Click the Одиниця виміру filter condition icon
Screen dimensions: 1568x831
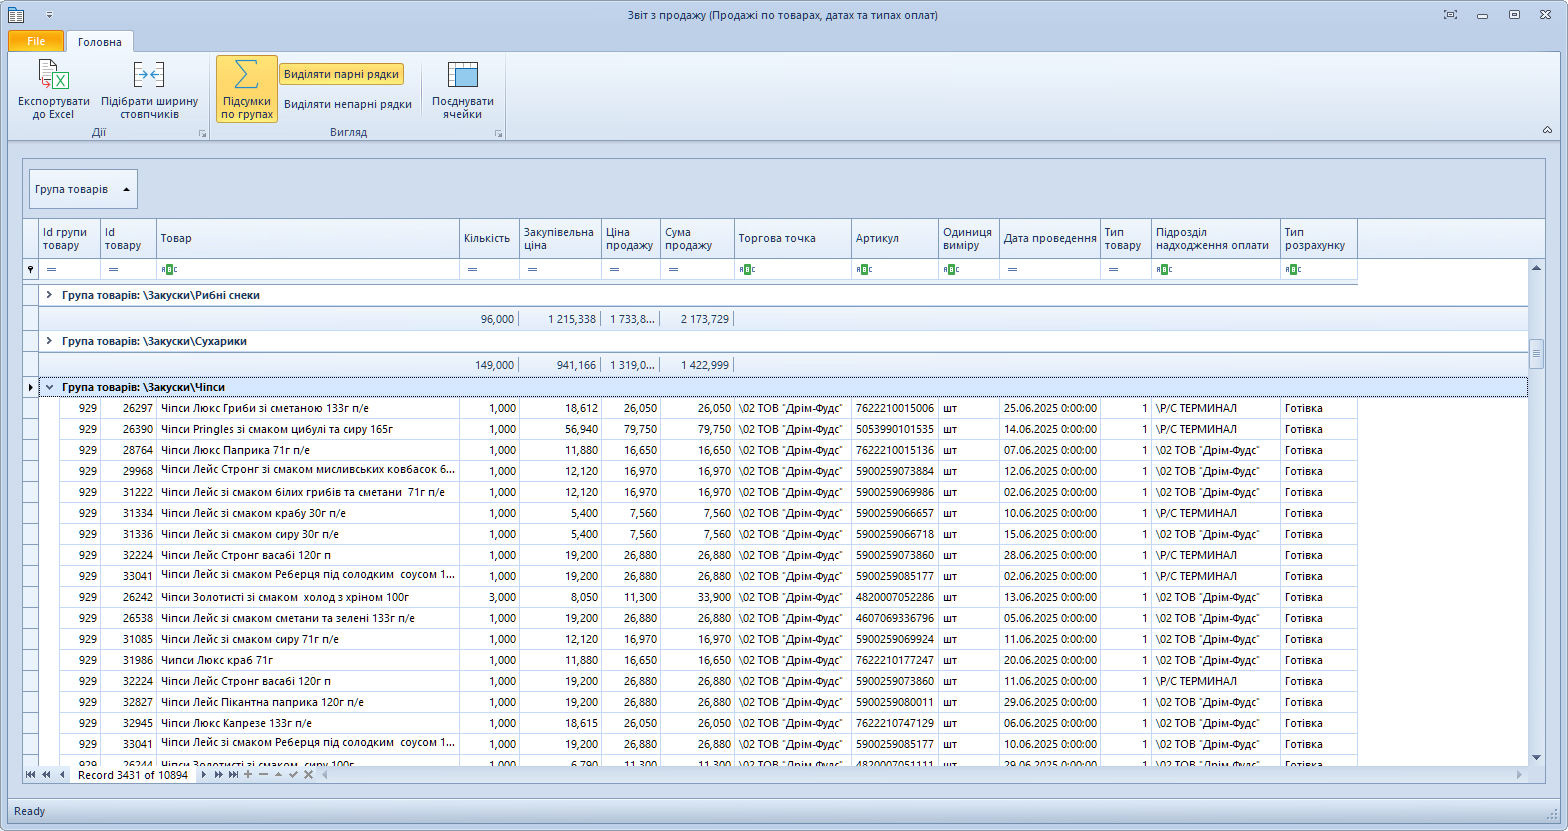[950, 269]
